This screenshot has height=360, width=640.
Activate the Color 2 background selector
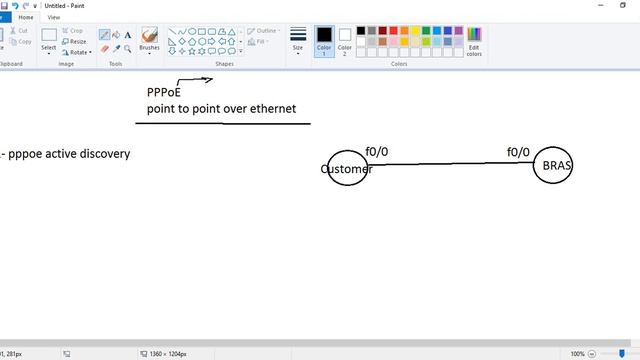click(x=345, y=41)
